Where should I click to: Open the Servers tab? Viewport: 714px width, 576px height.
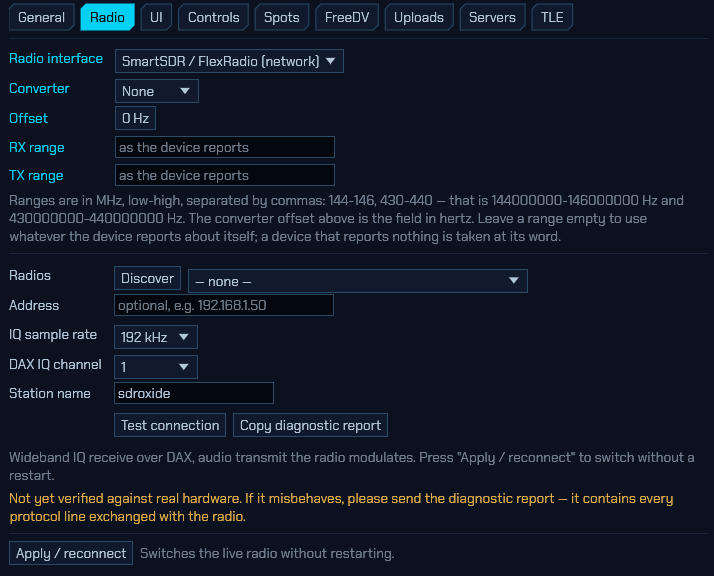coord(492,17)
